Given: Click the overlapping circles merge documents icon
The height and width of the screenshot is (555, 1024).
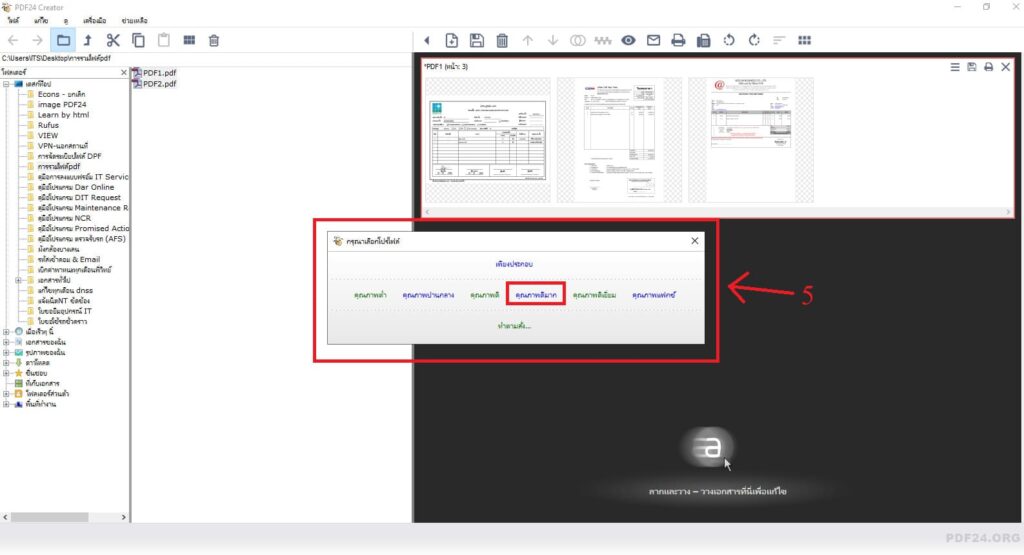Looking at the screenshot, I should point(577,40).
